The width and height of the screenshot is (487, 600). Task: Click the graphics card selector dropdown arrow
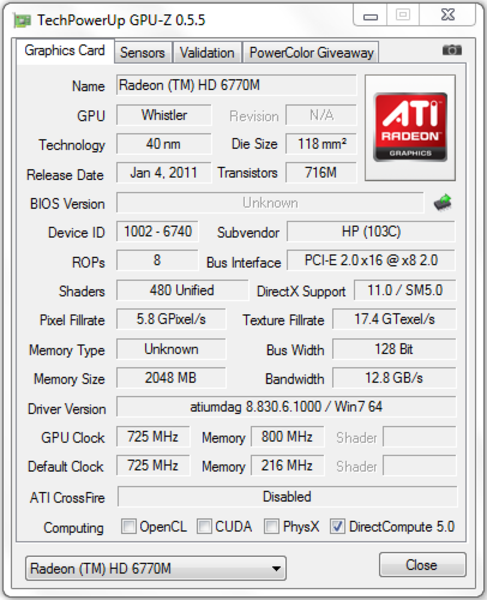tap(276, 569)
